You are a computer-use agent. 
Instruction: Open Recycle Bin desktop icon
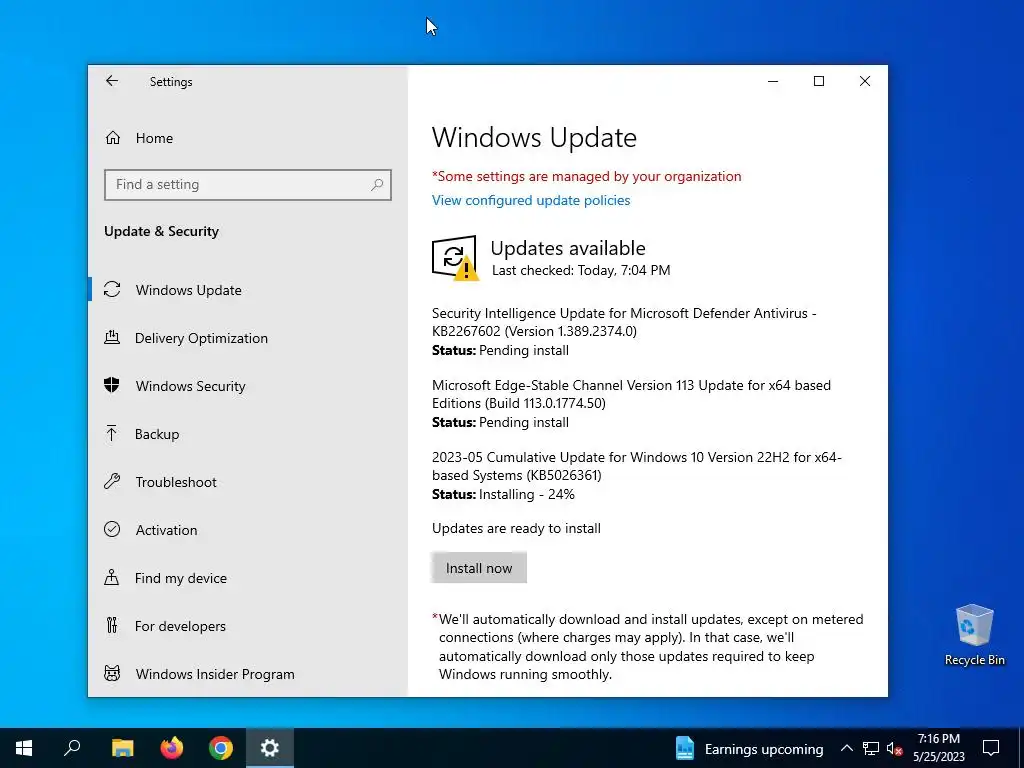click(x=974, y=635)
